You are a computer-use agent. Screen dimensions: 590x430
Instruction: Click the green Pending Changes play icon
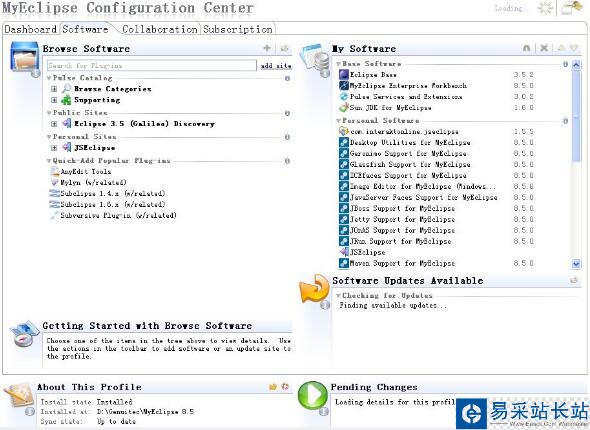[312, 396]
